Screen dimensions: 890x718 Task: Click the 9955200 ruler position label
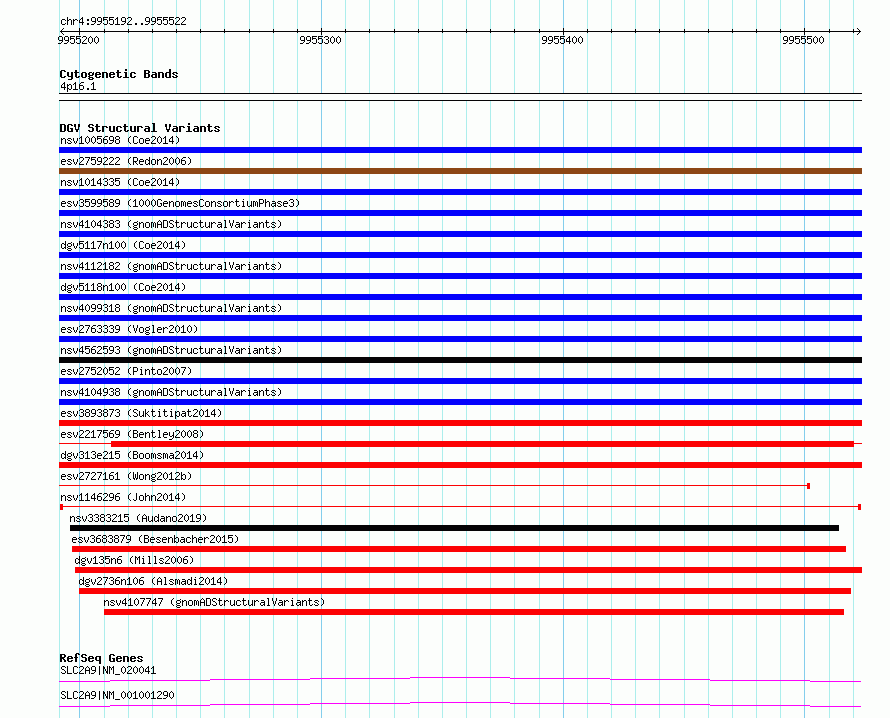tap(78, 40)
